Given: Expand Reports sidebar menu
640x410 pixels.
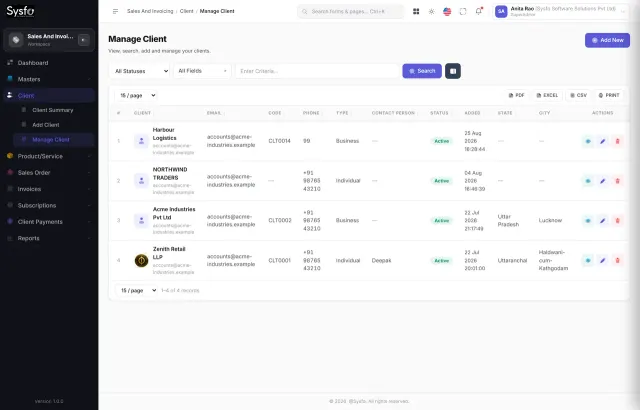Looking at the screenshot, I should coord(49,238).
